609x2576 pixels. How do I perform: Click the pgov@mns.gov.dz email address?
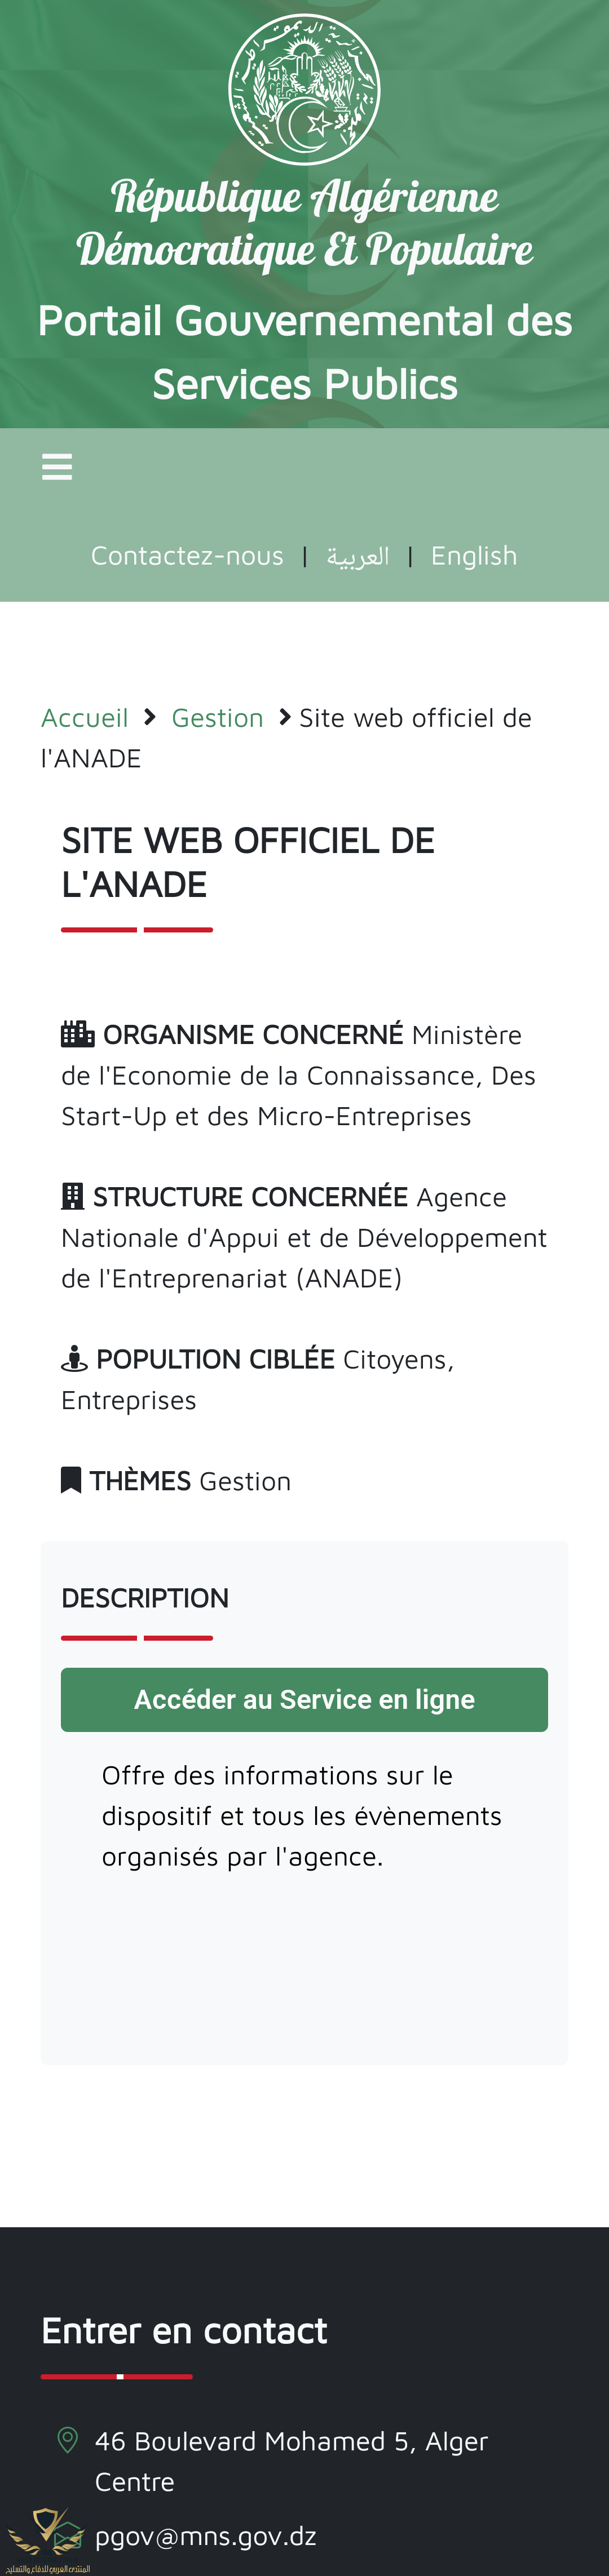click(206, 2536)
